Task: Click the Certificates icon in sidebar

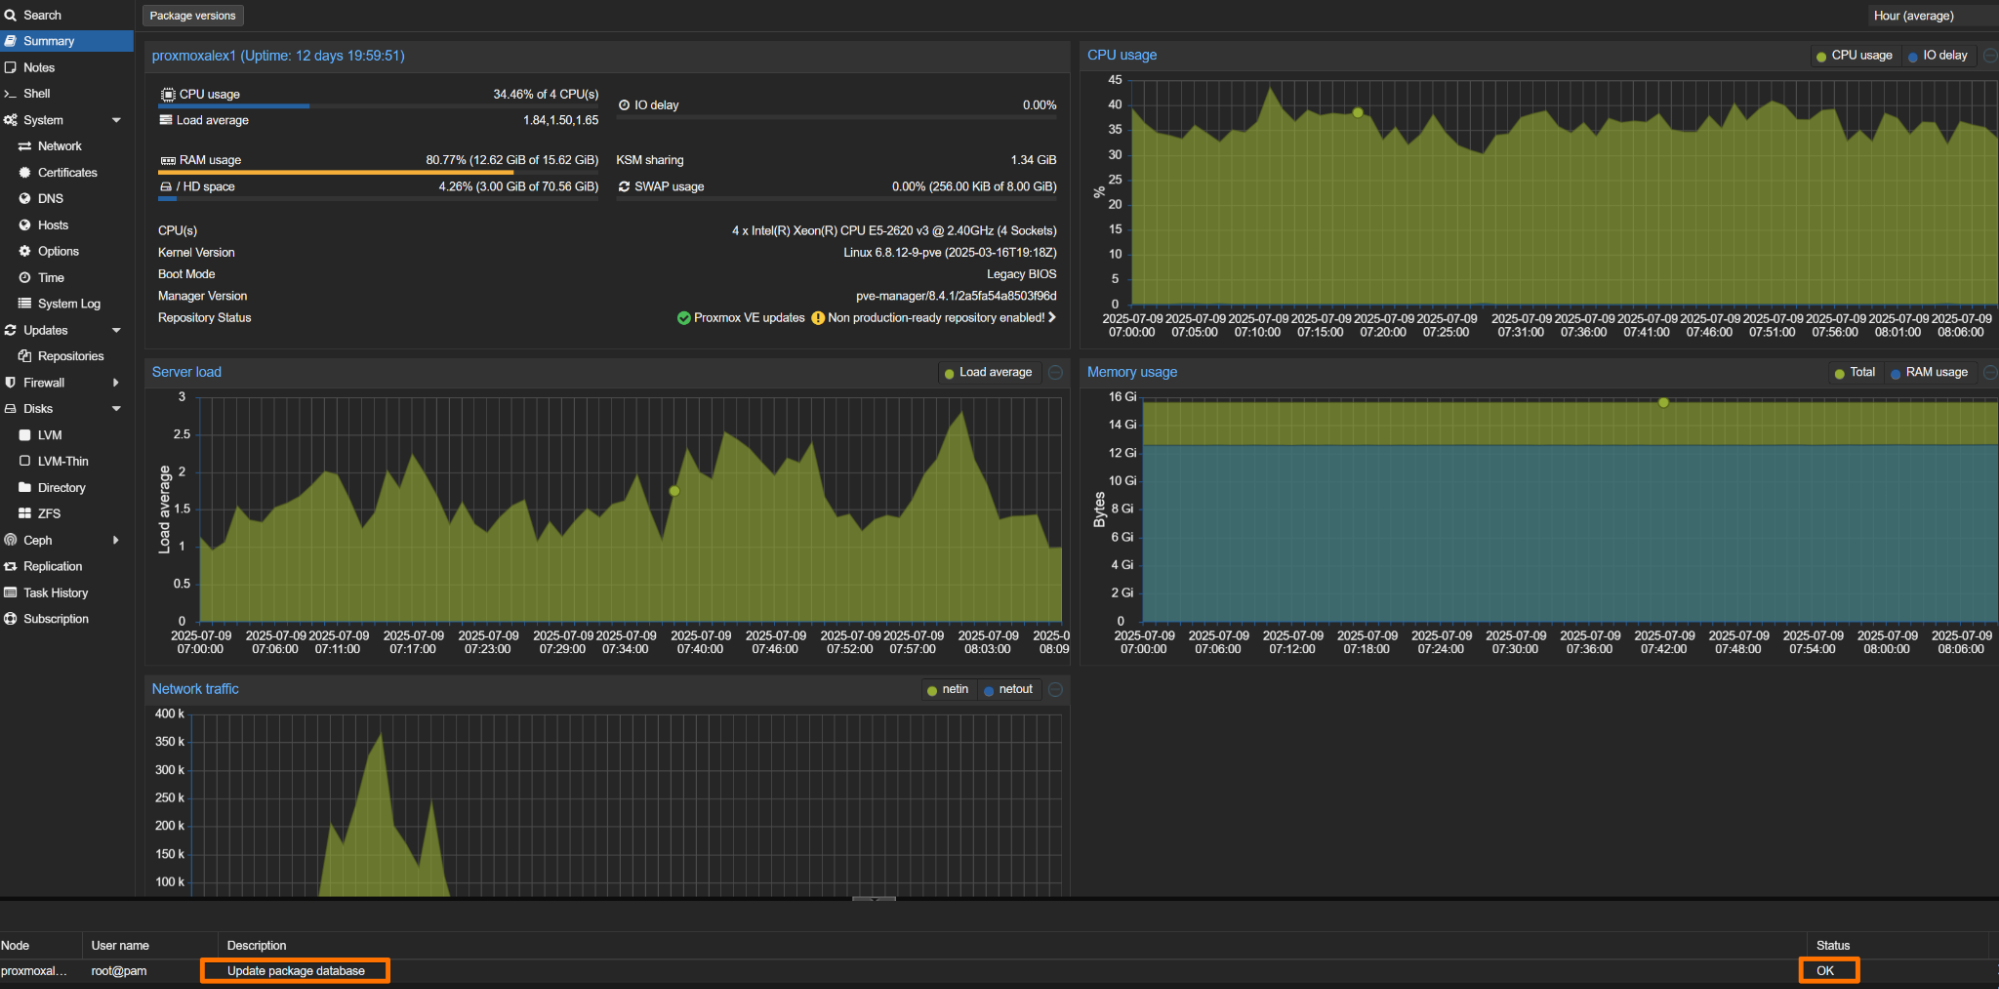Action: point(25,173)
